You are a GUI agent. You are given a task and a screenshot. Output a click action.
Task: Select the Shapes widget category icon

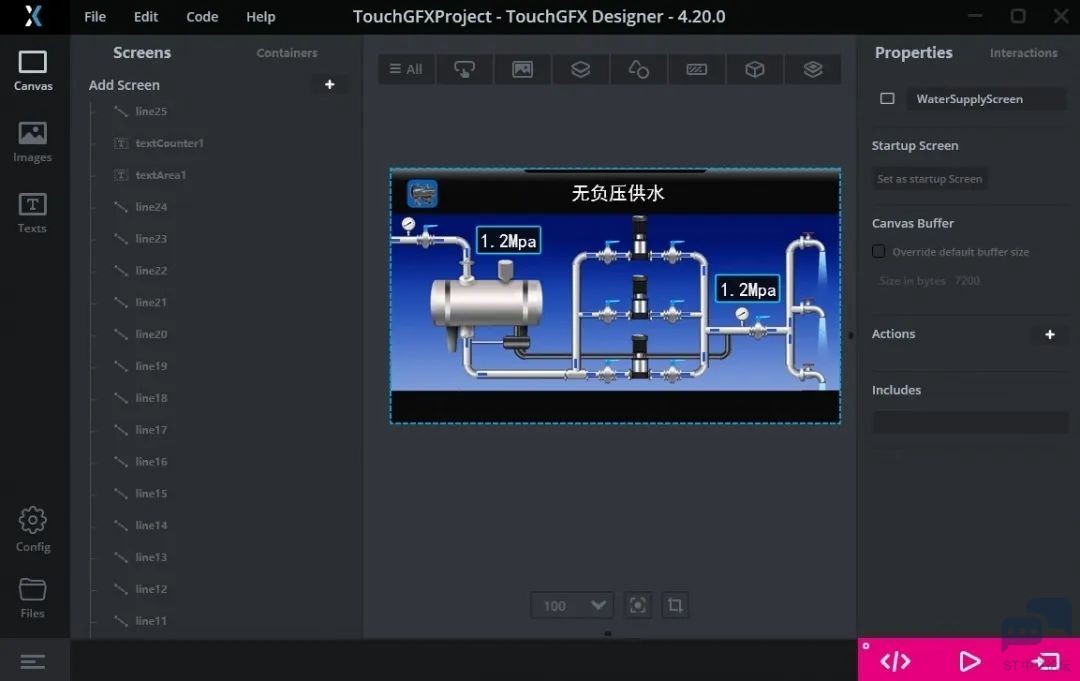638,69
